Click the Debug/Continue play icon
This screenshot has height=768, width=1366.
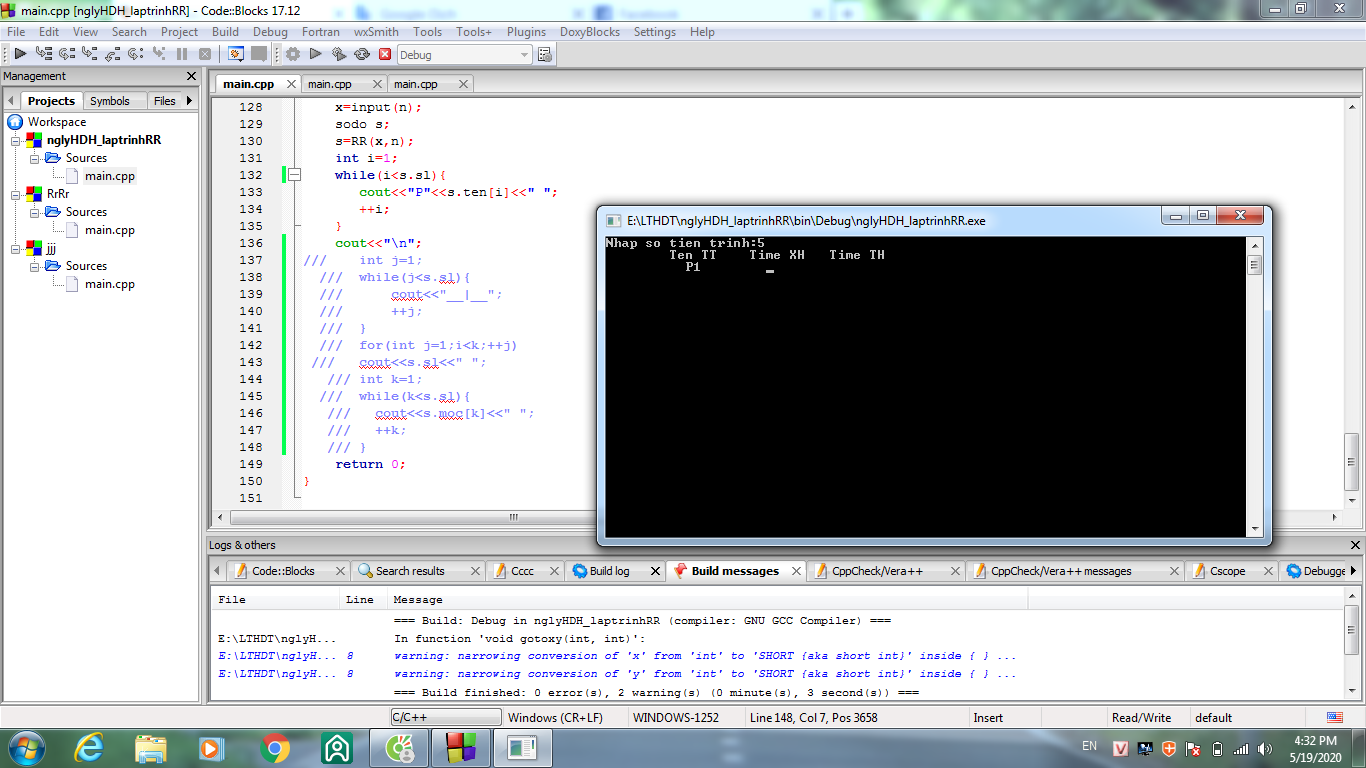point(20,54)
